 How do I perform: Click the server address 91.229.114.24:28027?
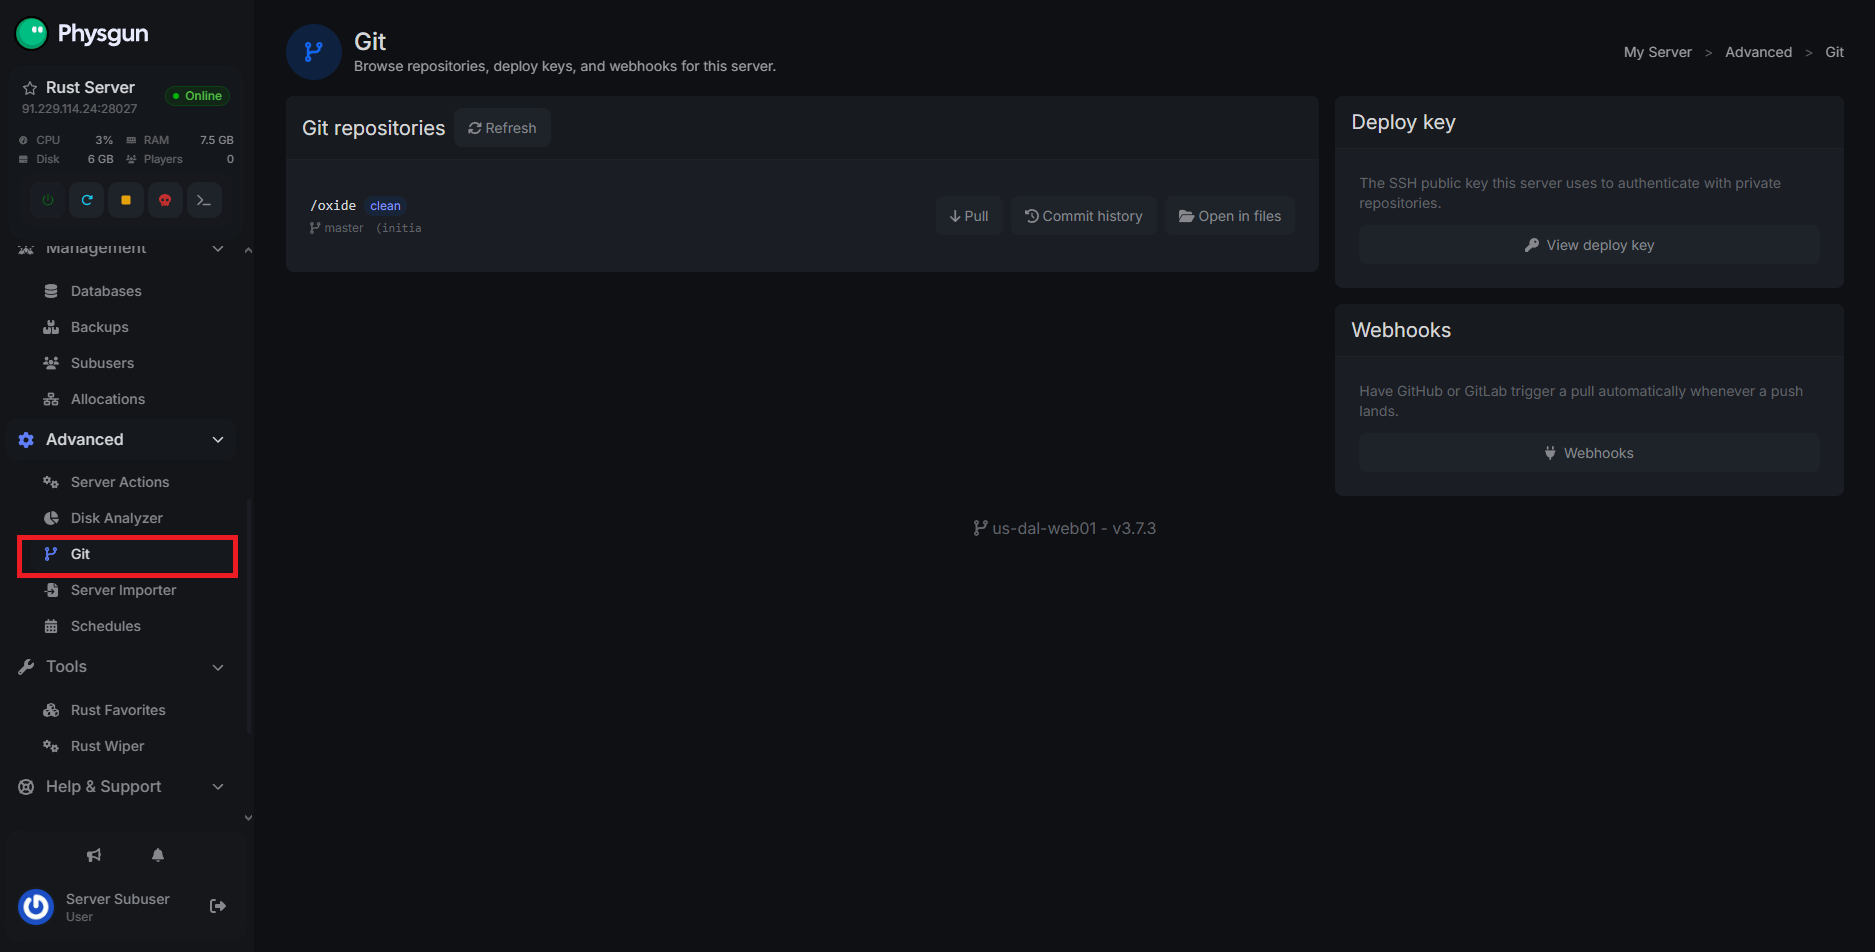point(80,109)
